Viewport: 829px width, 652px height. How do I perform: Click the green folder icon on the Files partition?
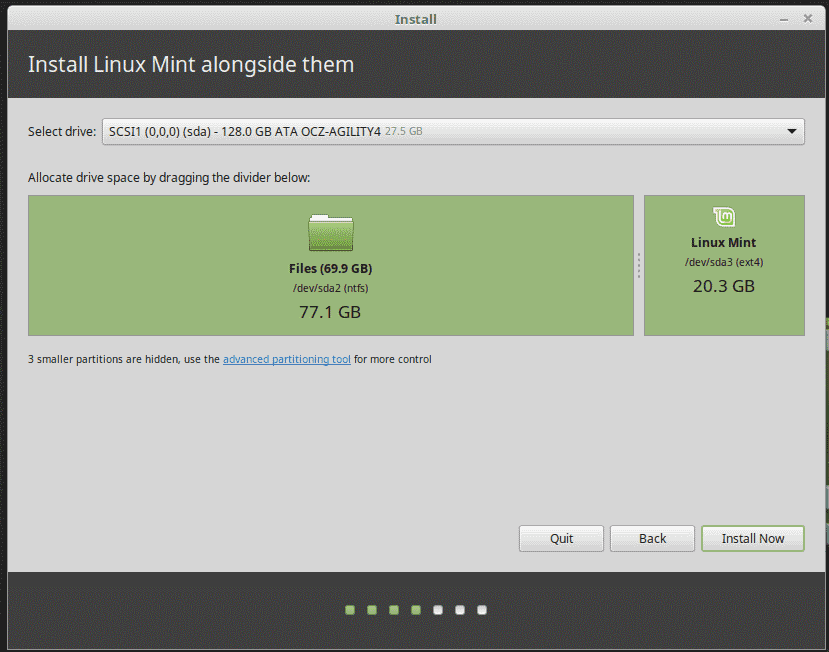[330, 231]
